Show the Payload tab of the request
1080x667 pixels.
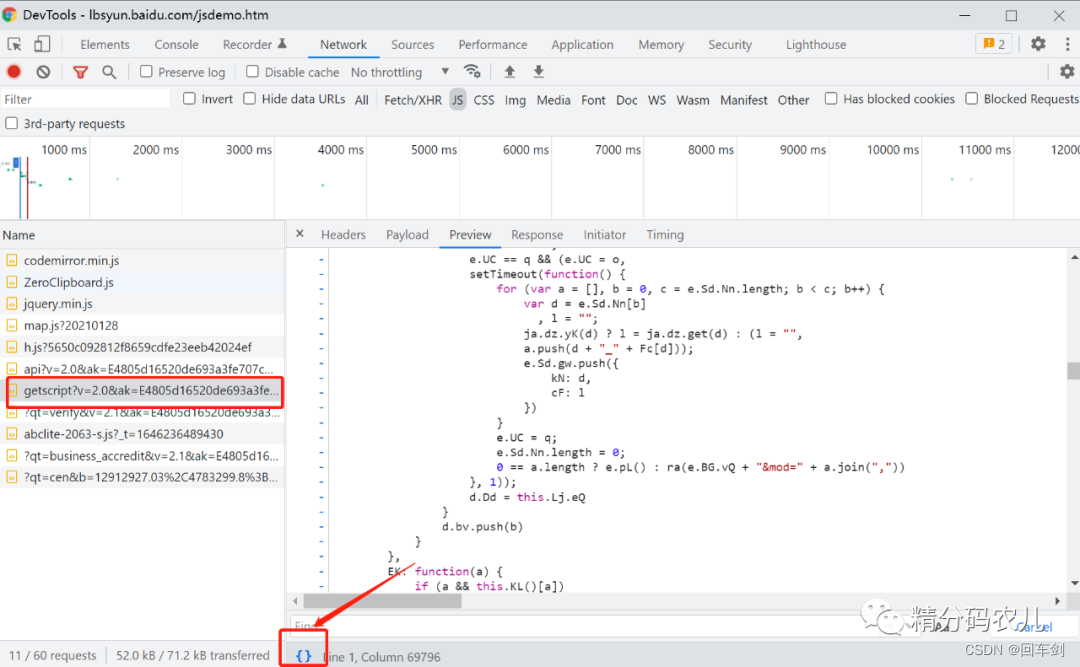click(x=407, y=235)
